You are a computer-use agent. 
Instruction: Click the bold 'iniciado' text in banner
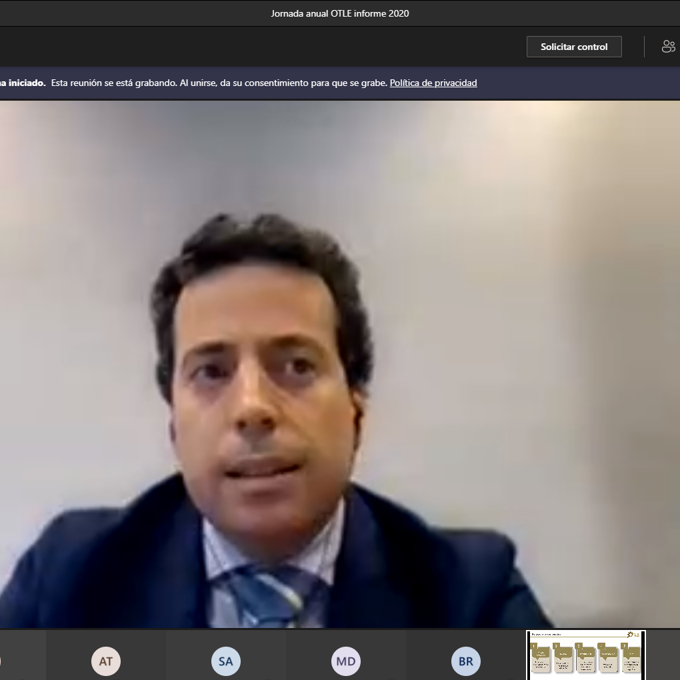click(24, 83)
